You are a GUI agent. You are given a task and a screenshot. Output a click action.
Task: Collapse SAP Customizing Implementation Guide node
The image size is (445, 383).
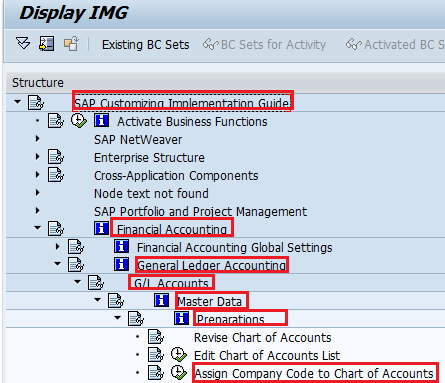point(18,102)
